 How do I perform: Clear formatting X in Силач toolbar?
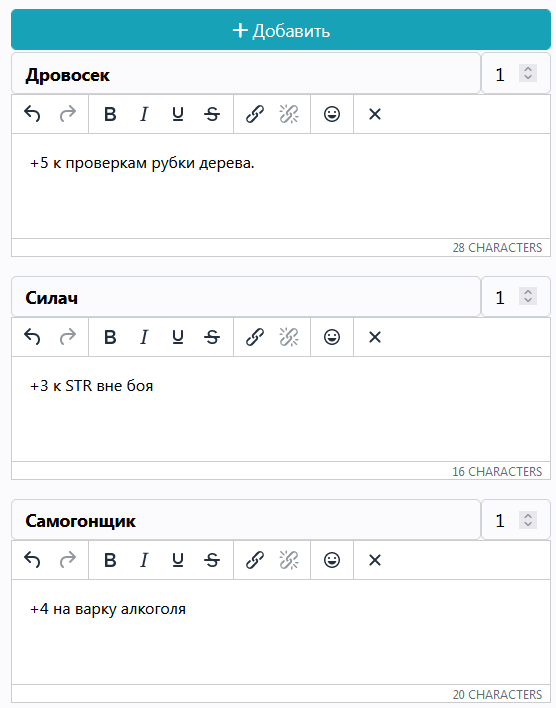click(x=375, y=337)
